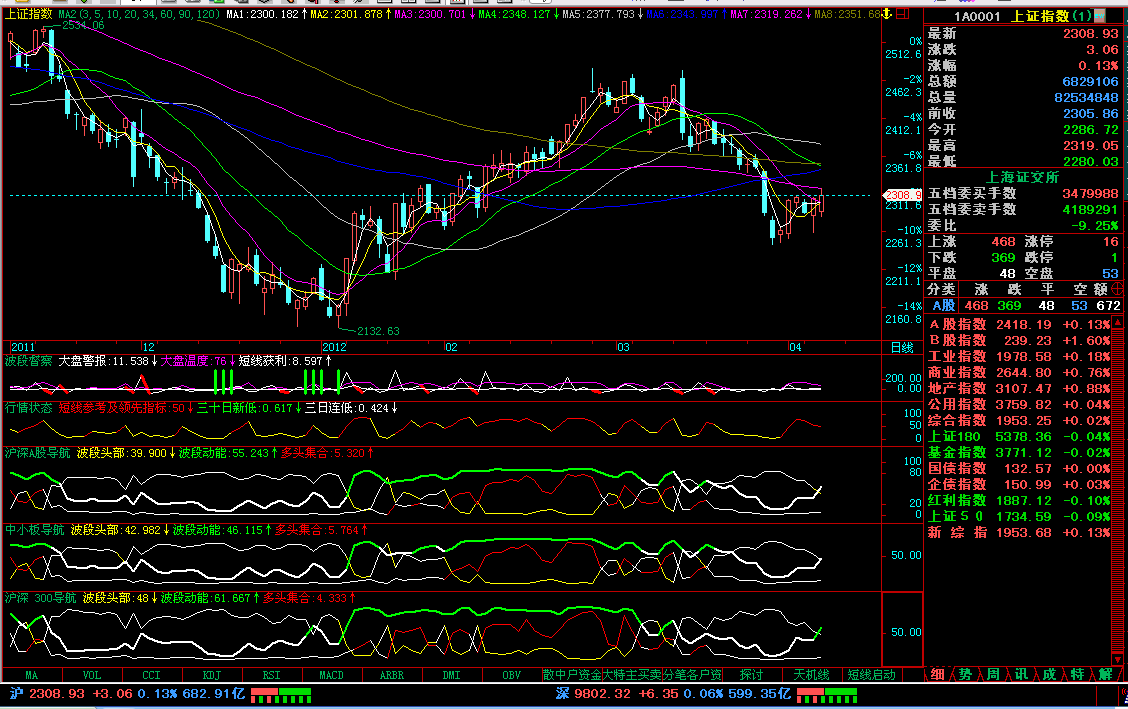
Task: Select the 工业指数 row
Action: 1019,357
